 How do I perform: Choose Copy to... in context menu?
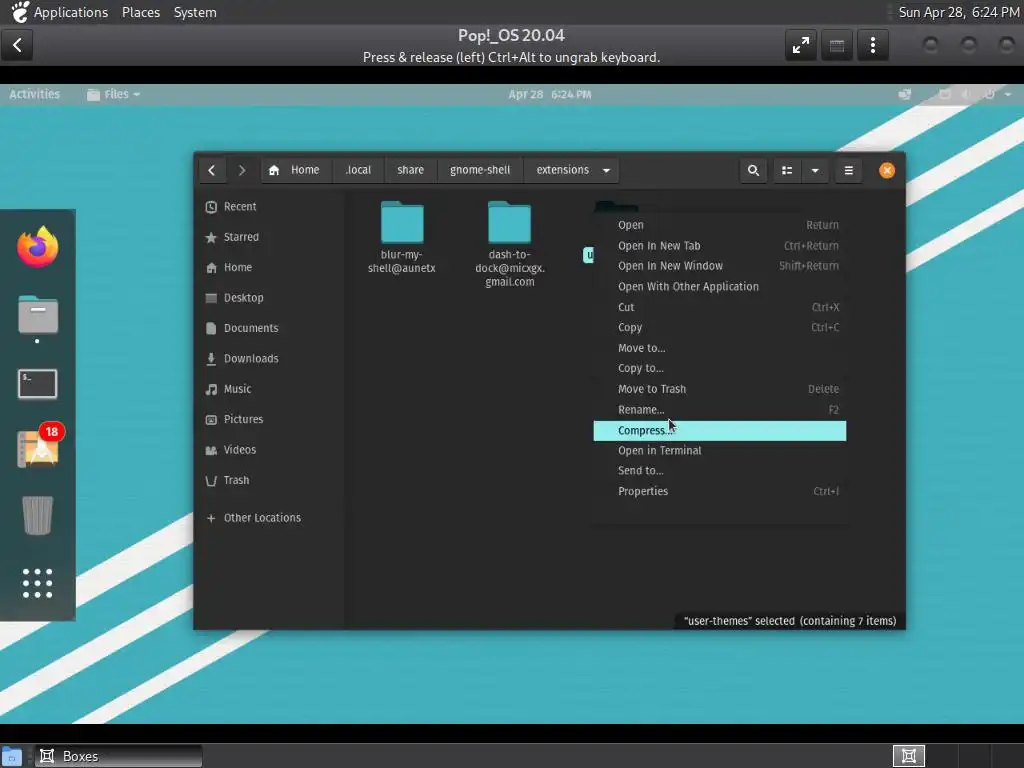(x=720, y=369)
